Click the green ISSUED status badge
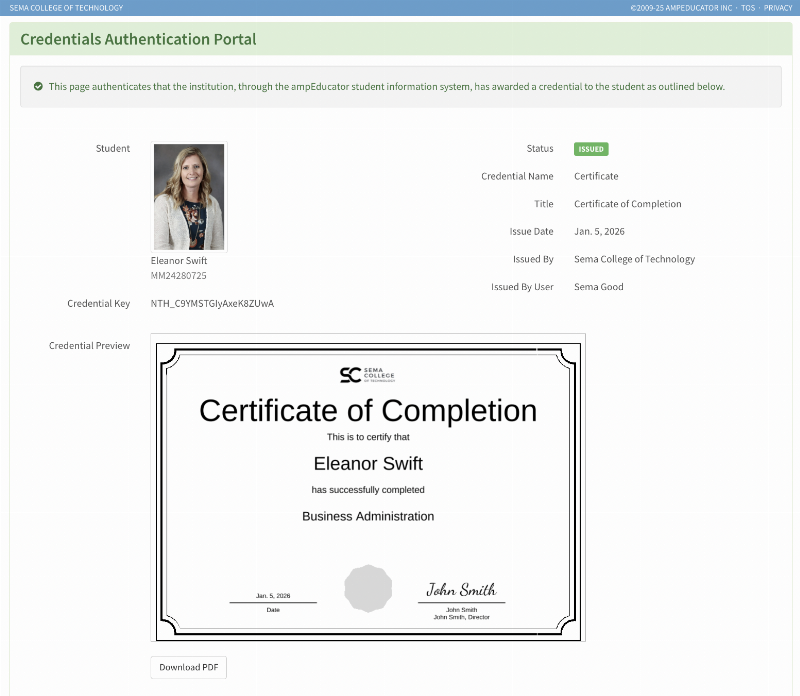The image size is (800, 696). (591, 149)
